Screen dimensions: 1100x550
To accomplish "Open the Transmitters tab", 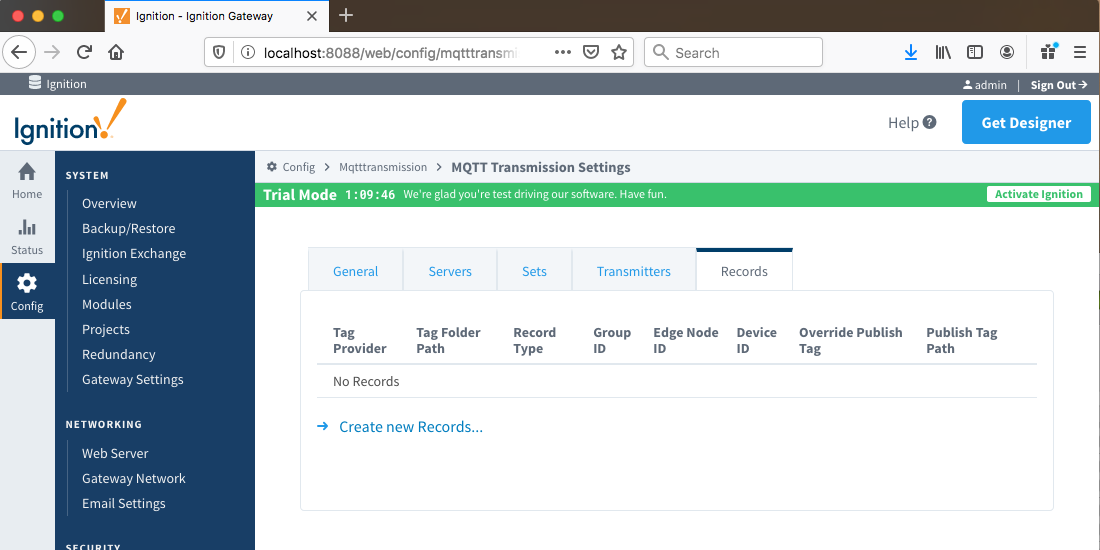I will pyautogui.click(x=634, y=271).
